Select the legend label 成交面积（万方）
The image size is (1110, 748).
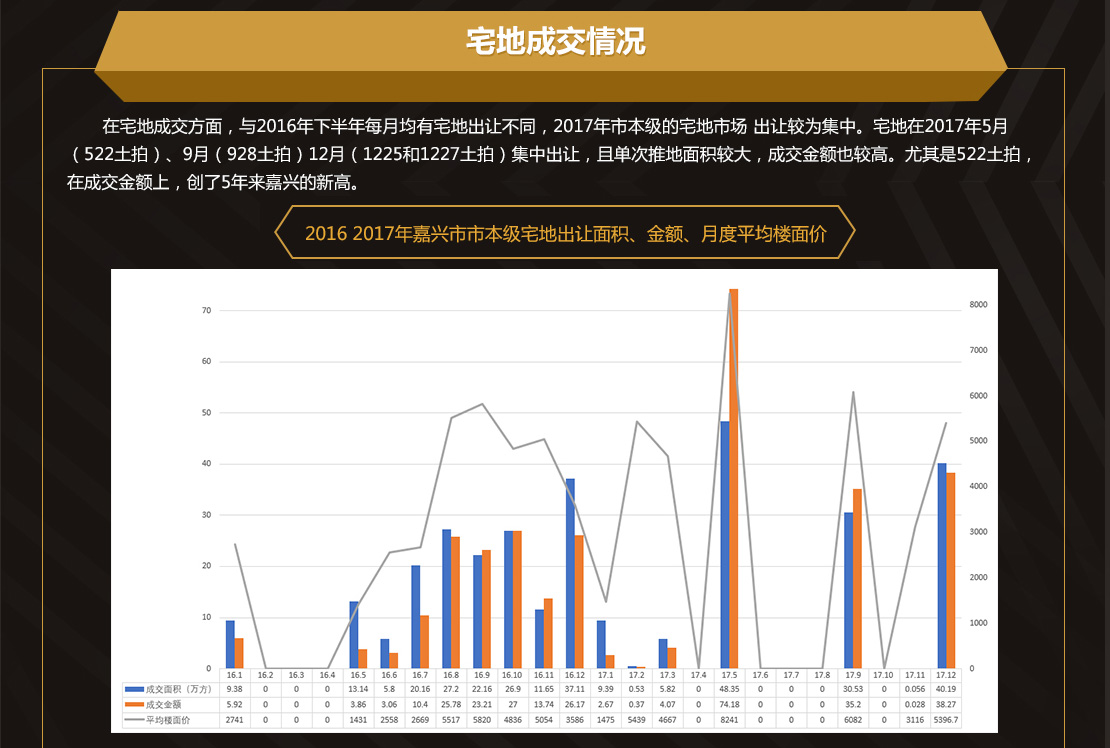pyautogui.click(x=178, y=689)
